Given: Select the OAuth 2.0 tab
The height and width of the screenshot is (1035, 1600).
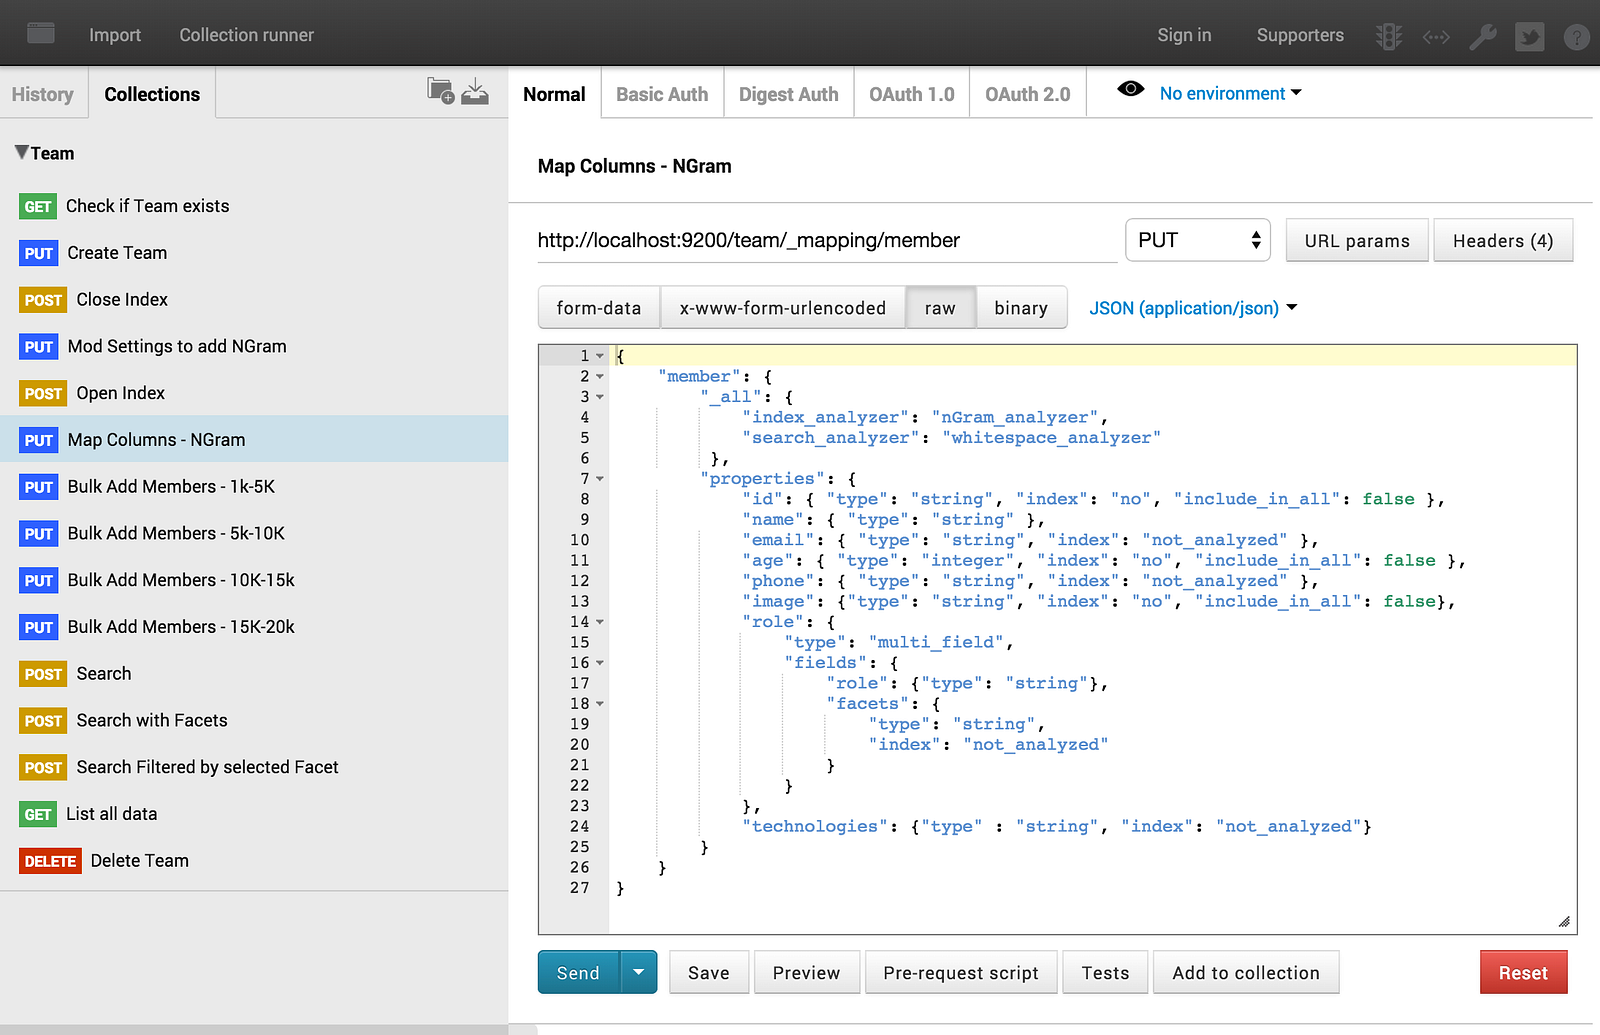Looking at the screenshot, I should point(1027,94).
